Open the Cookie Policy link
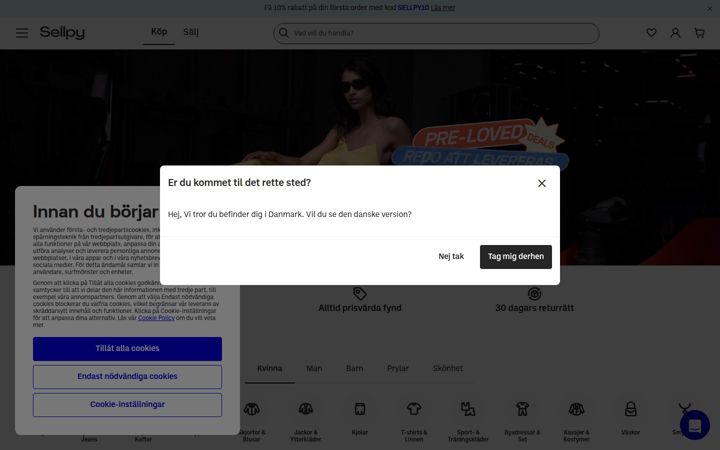Screen dimensions: 720x450 click(156, 318)
